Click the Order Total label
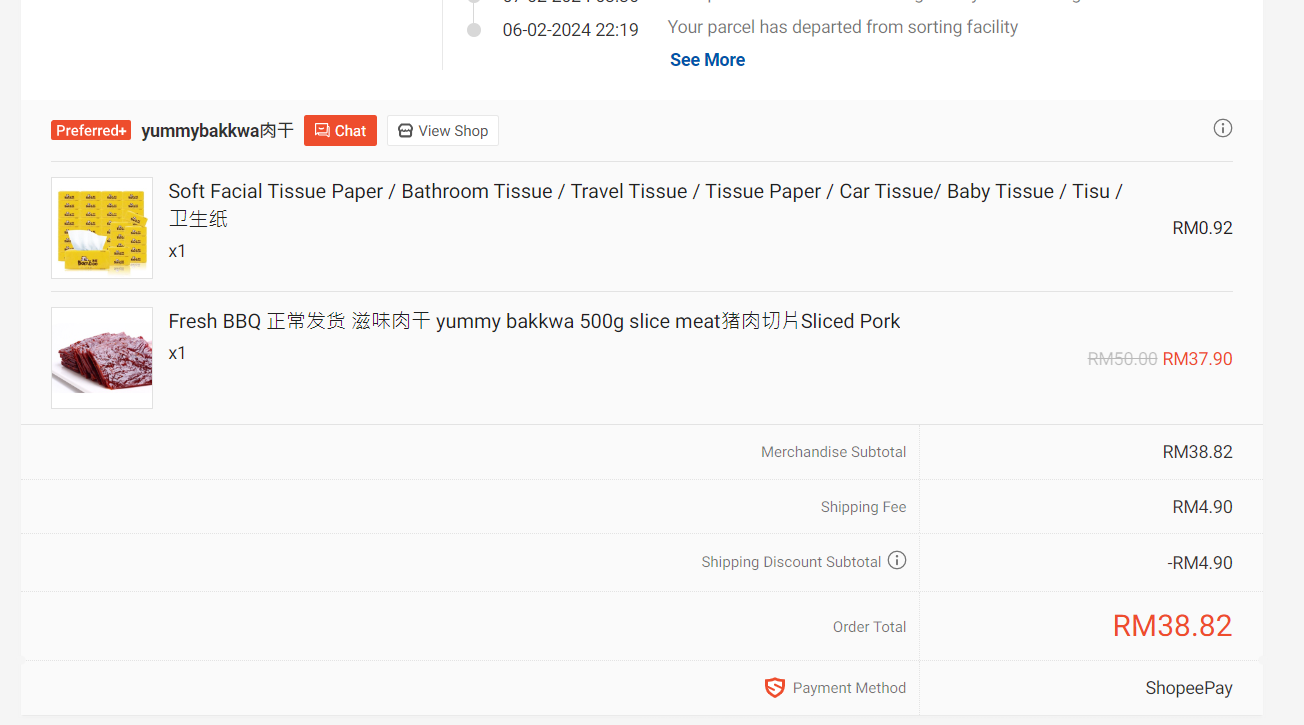Viewport: 1304px width, 725px height. pyautogui.click(x=869, y=627)
